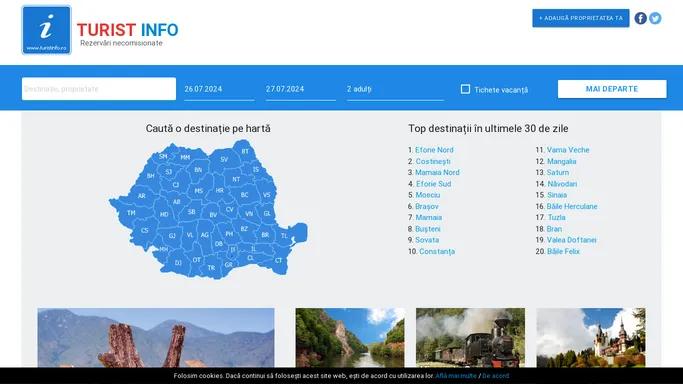Open Mamaia destination link, number 7
Screen dimensions: 683x384
tap(428, 217)
